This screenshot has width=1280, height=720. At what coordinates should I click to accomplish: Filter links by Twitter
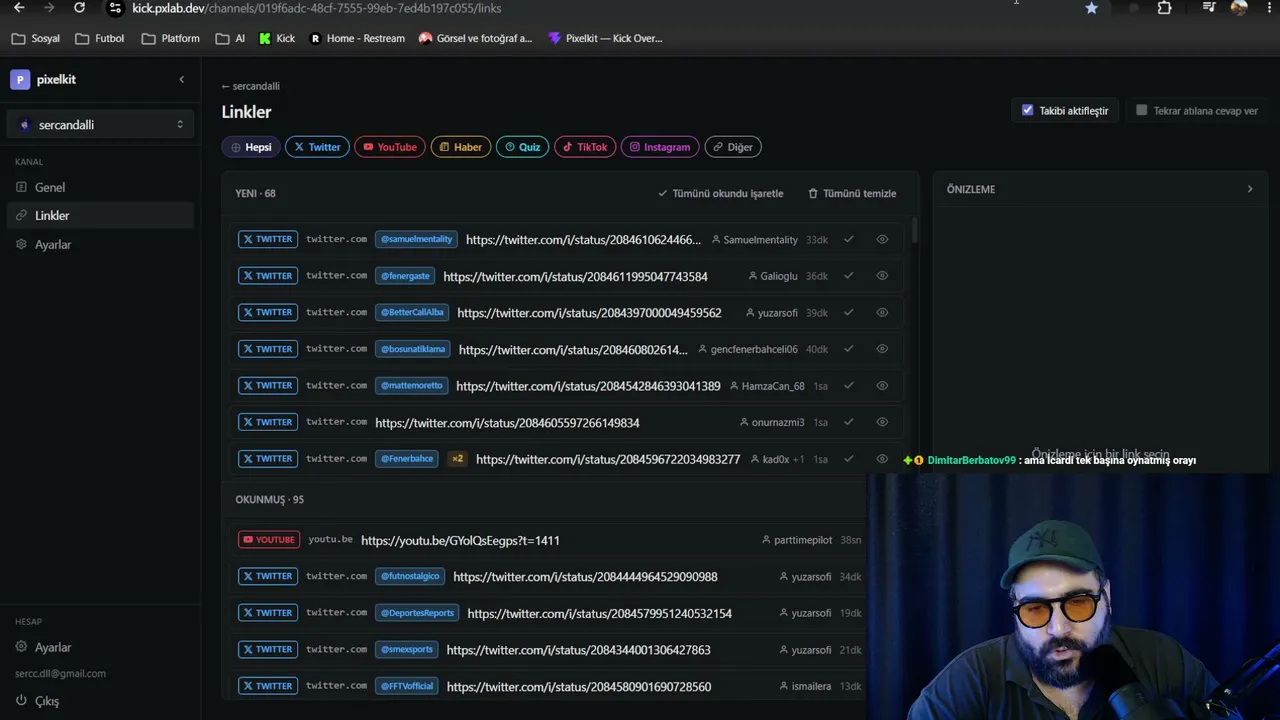pos(317,147)
